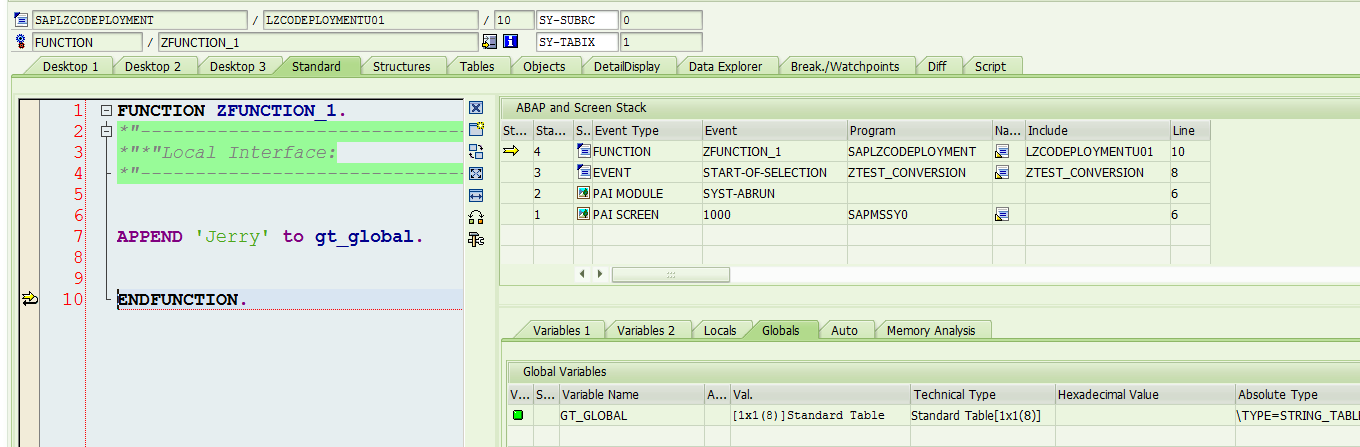
Task: Click the green status box of GT_GLOBAL
Action: tap(518, 415)
